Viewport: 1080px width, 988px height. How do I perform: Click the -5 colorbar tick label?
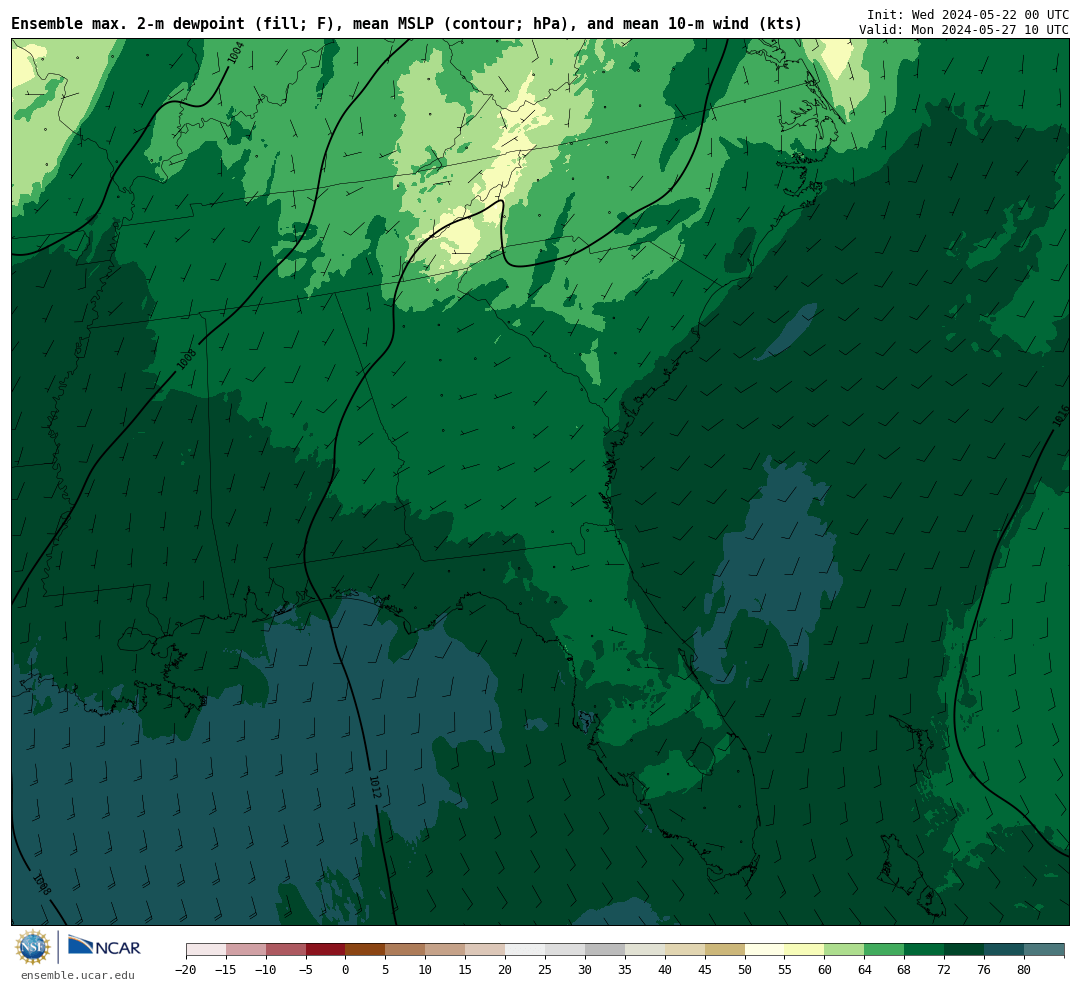(x=306, y=969)
